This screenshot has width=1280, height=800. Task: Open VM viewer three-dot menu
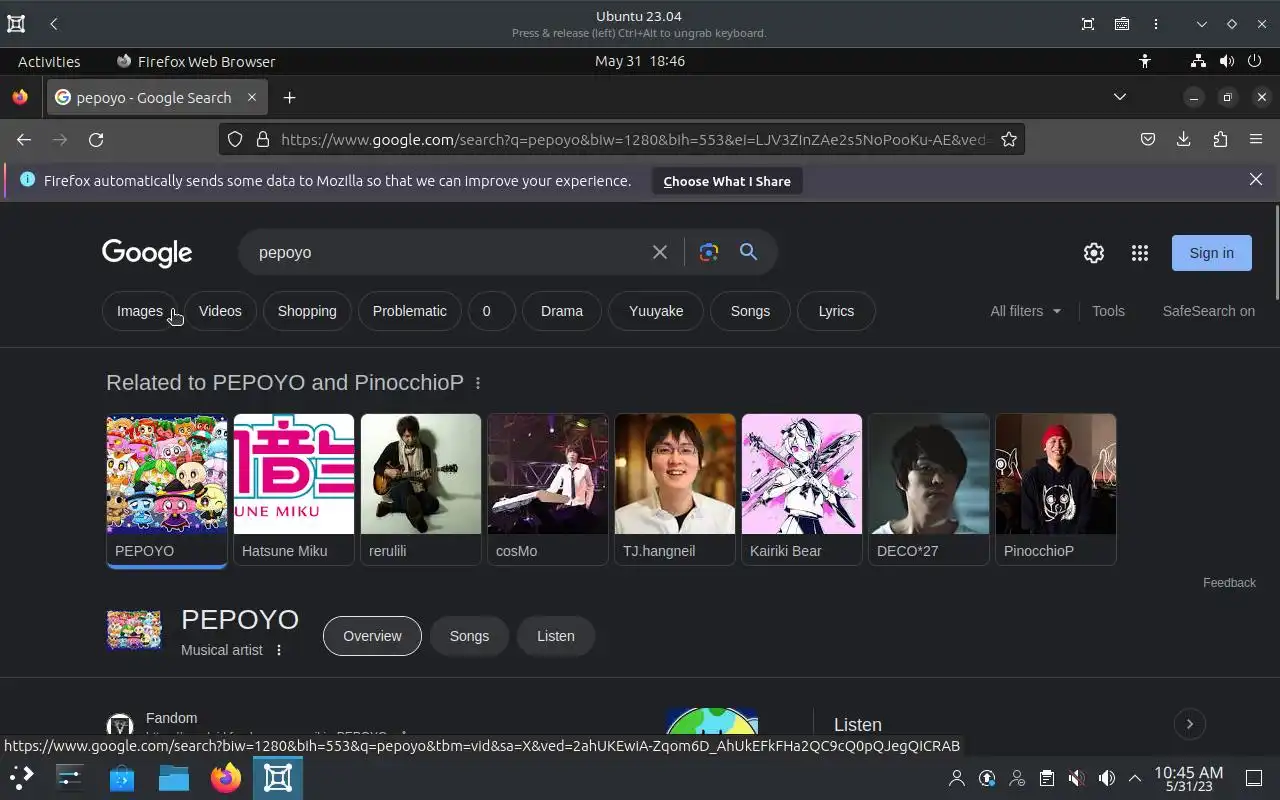tap(1156, 24)
